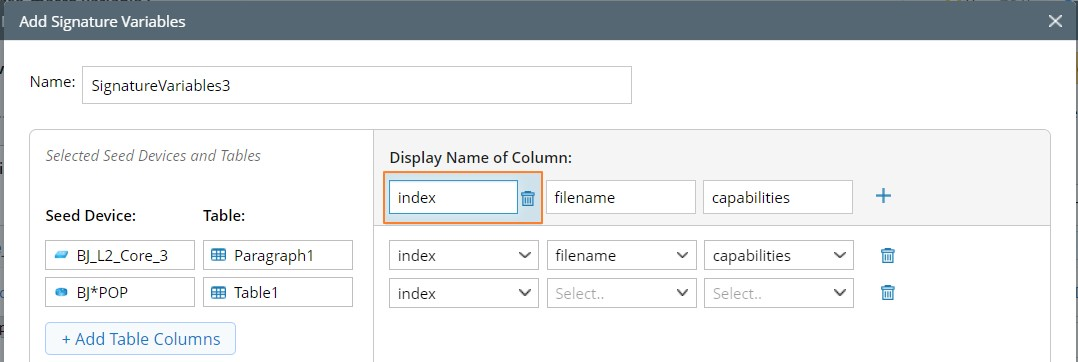The width and height of the screenshot is (1078, 362).
Task: Open the capabilities dropdown in first row
Action: 779,256
